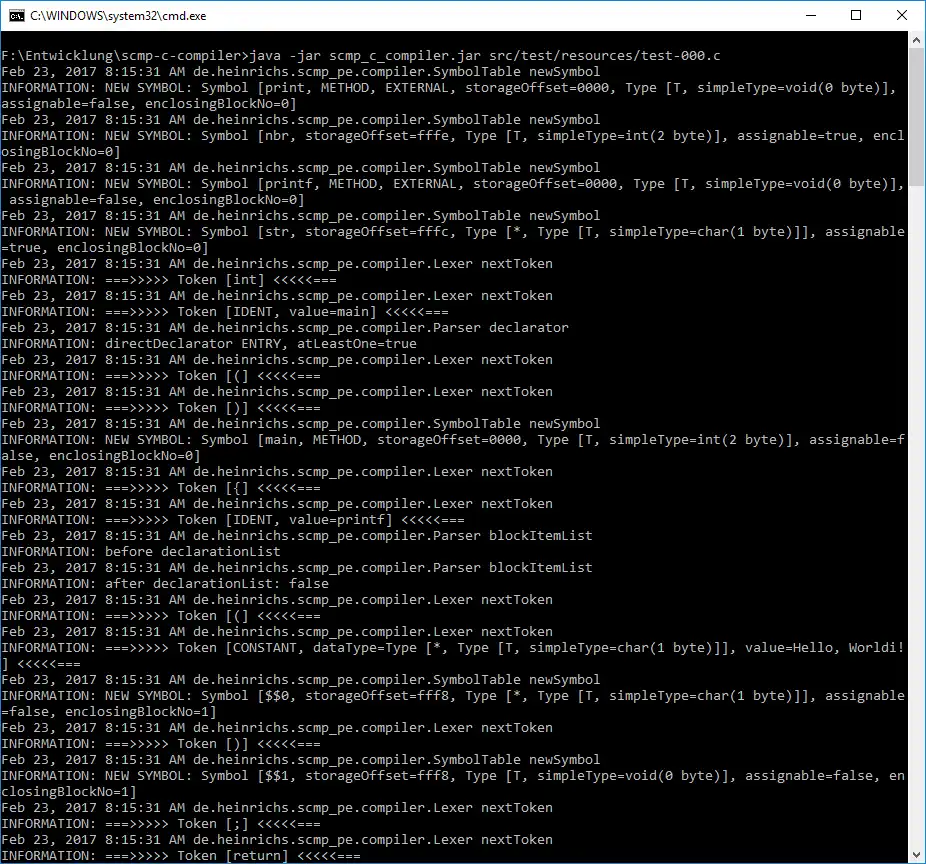Click the wrapped '] <<<<<===' line
Image resolution: width=926 pixels, height=864 pixels.
pos(41,663)
